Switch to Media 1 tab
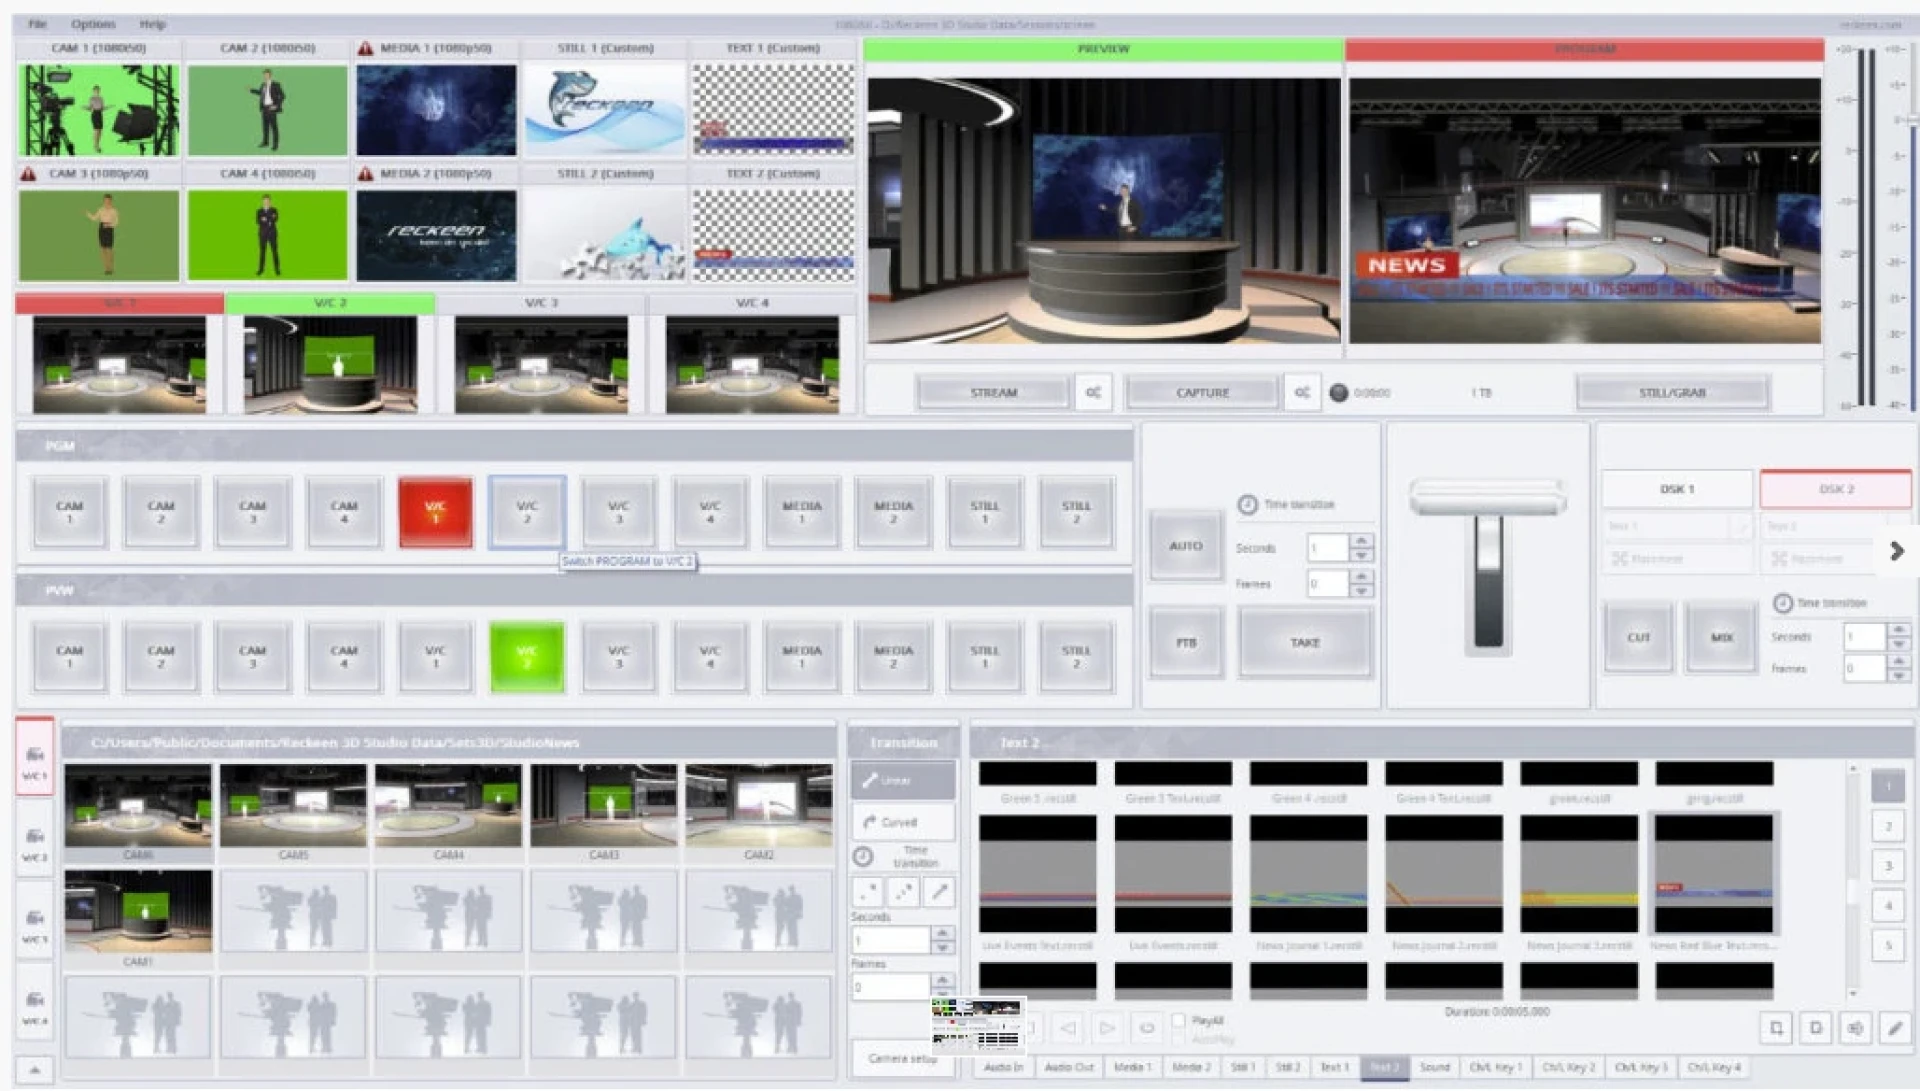 [x=1132, y=1067]
